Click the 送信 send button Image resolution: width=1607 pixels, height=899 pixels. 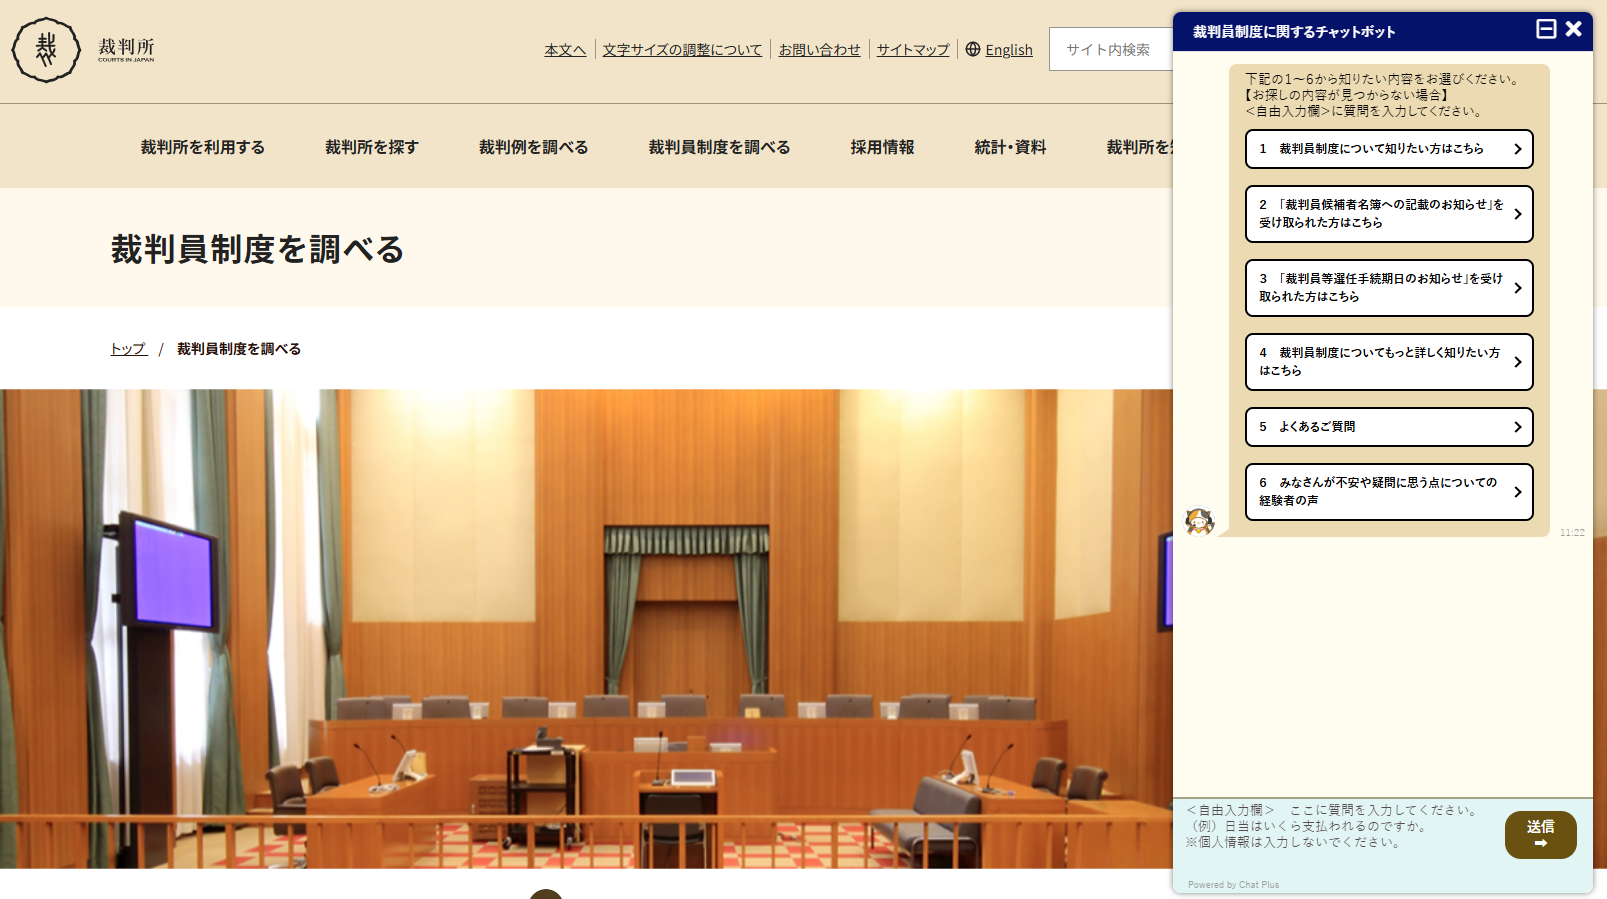(1540, 835)
